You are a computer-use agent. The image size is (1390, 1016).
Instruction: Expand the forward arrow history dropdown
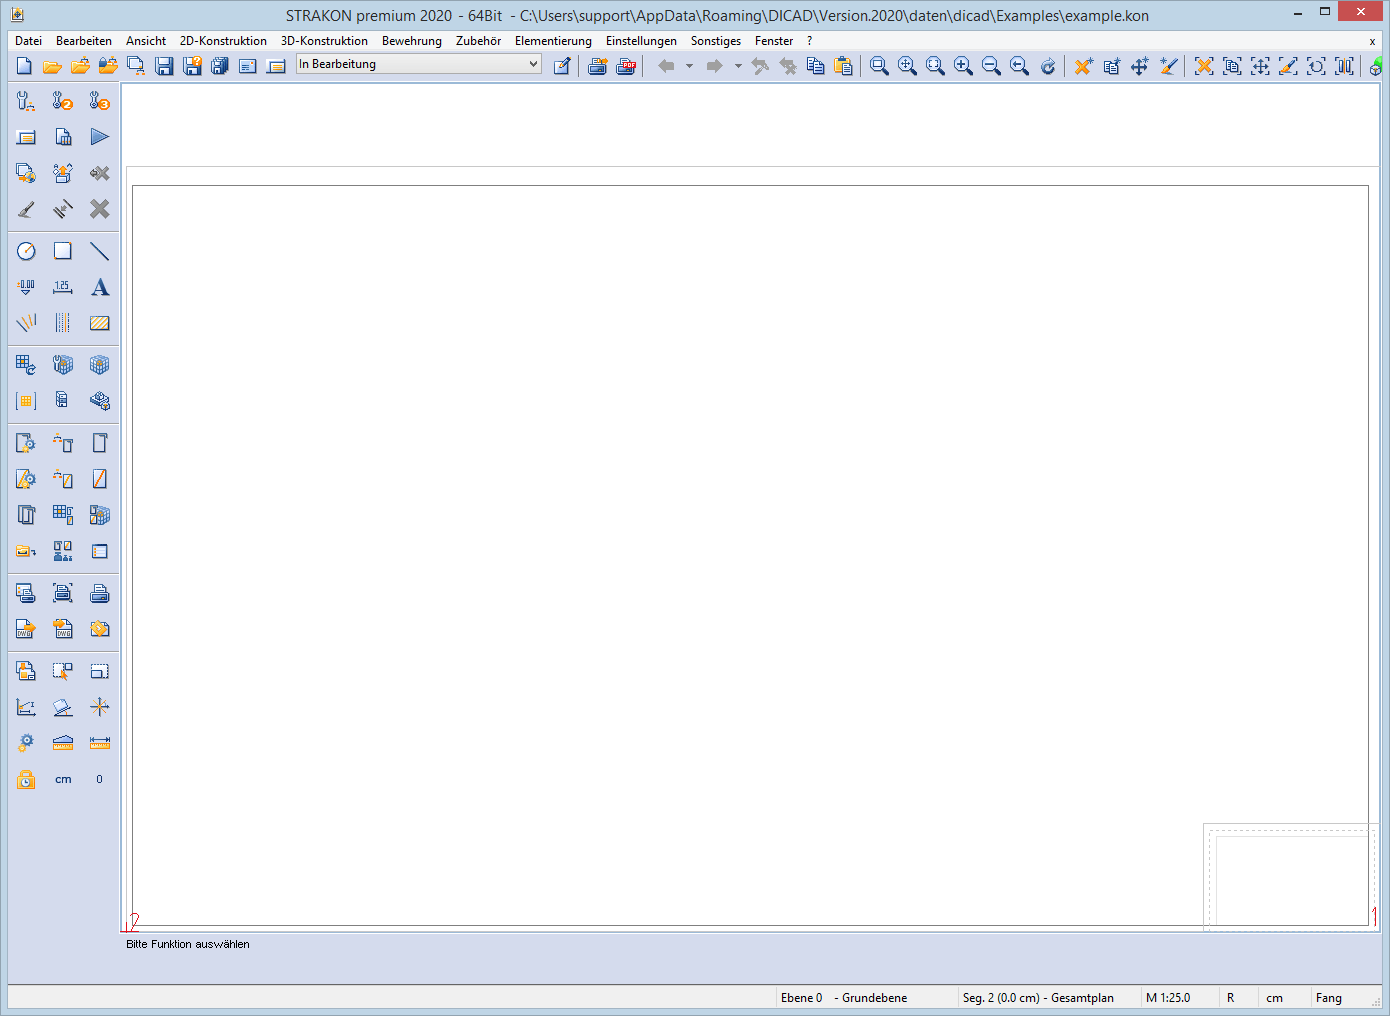(738, 66)
